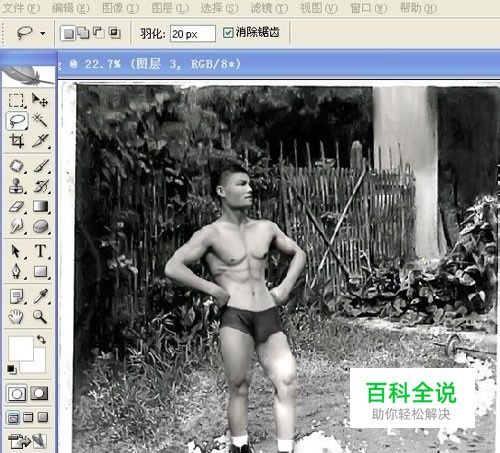Select the Path Selection tool
This screenshot has height=453, width=500.
tap(16, 251)
